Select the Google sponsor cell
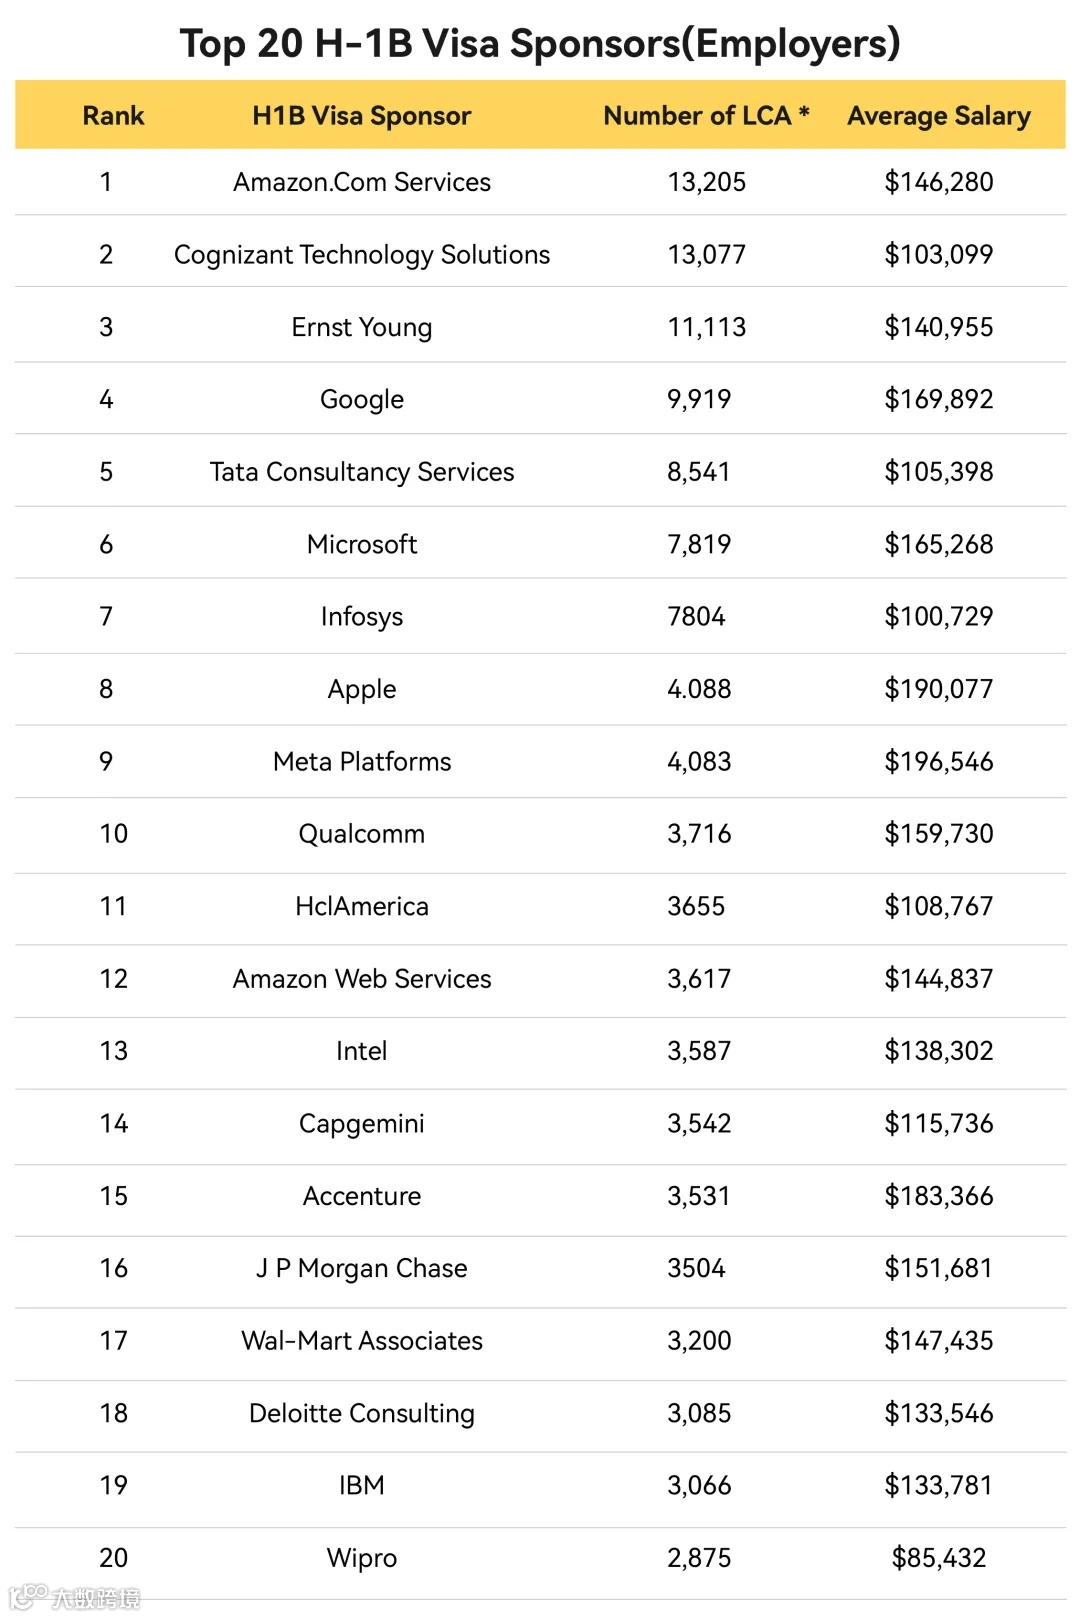Viewport: 1080px width, 1618px height. point(362,400)
